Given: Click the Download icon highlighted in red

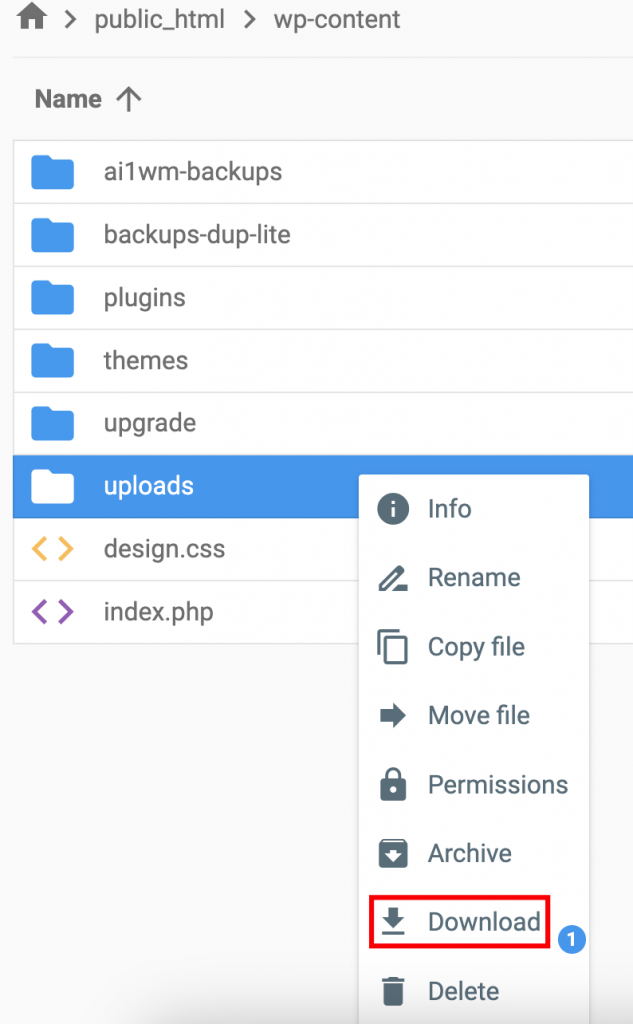Looking at the screenshot, I should point(394,922).
